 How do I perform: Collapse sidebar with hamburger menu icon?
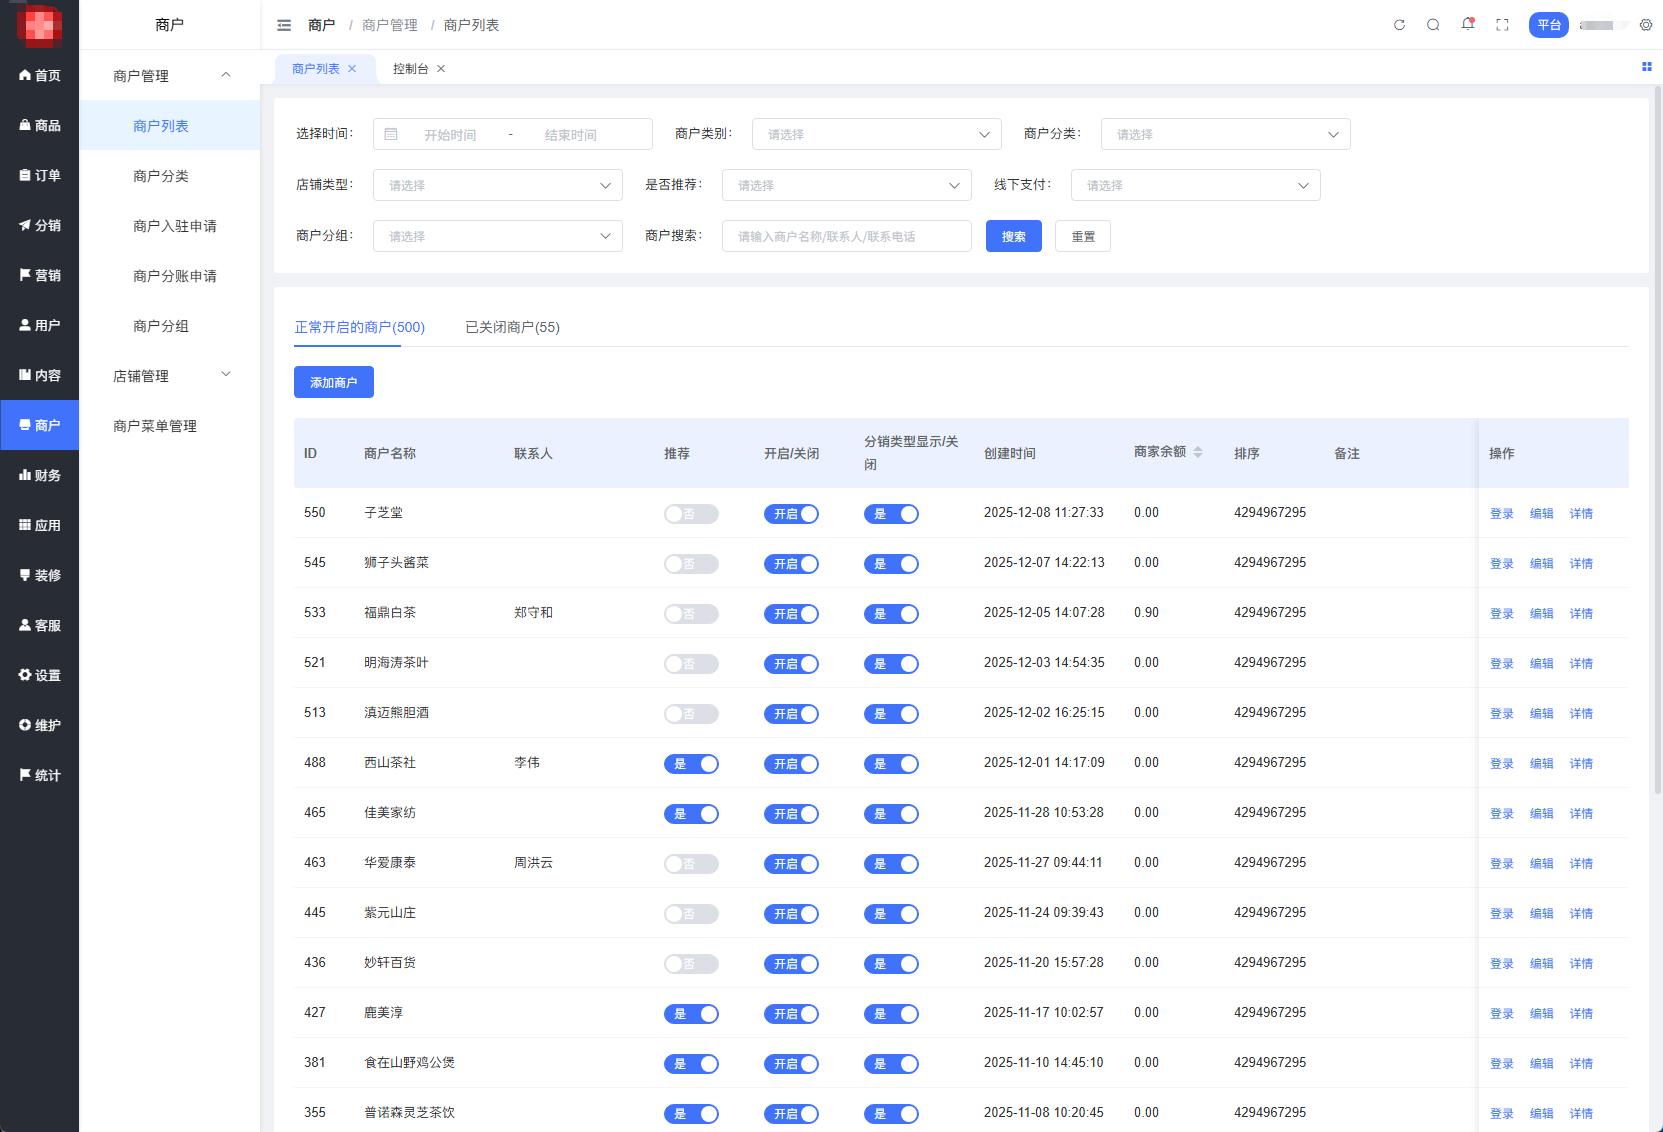point(284,25)
